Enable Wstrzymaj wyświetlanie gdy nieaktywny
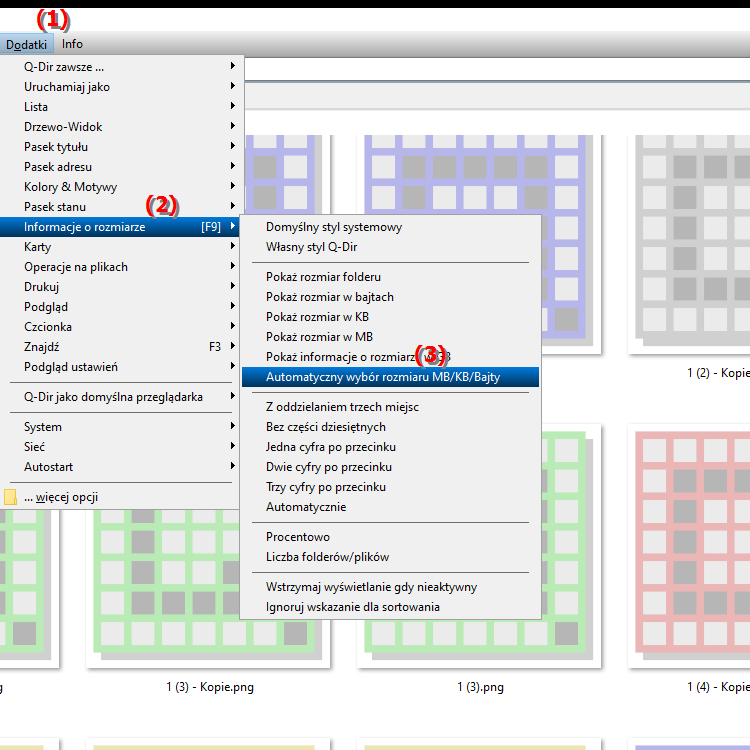The width and height of the screenshot is (750, 750). coord(371,587)
